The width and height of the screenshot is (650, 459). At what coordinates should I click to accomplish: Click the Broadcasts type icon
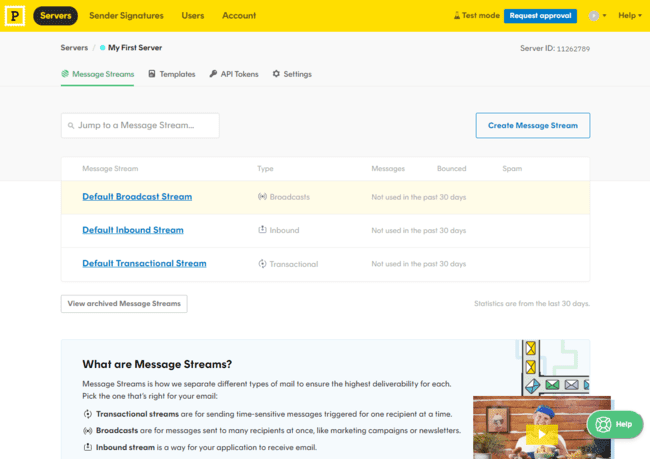point(262,197)
